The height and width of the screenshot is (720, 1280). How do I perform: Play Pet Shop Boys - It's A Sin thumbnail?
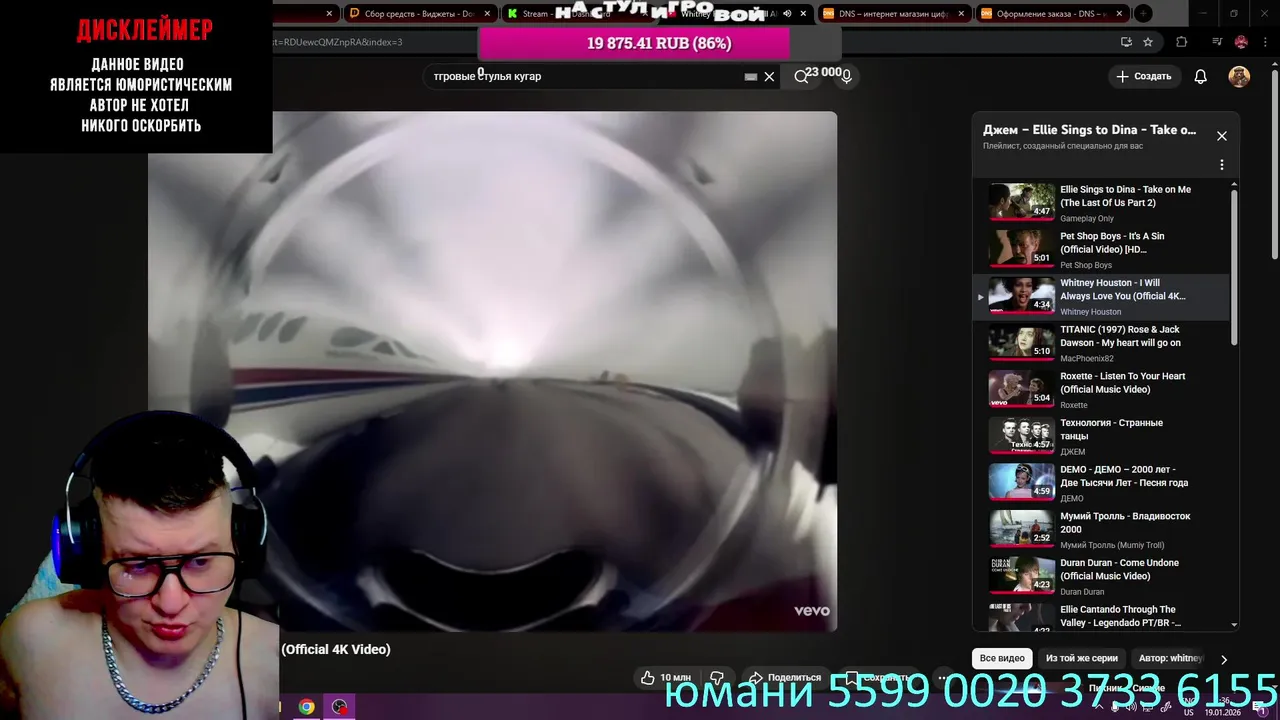[1021, 248]
